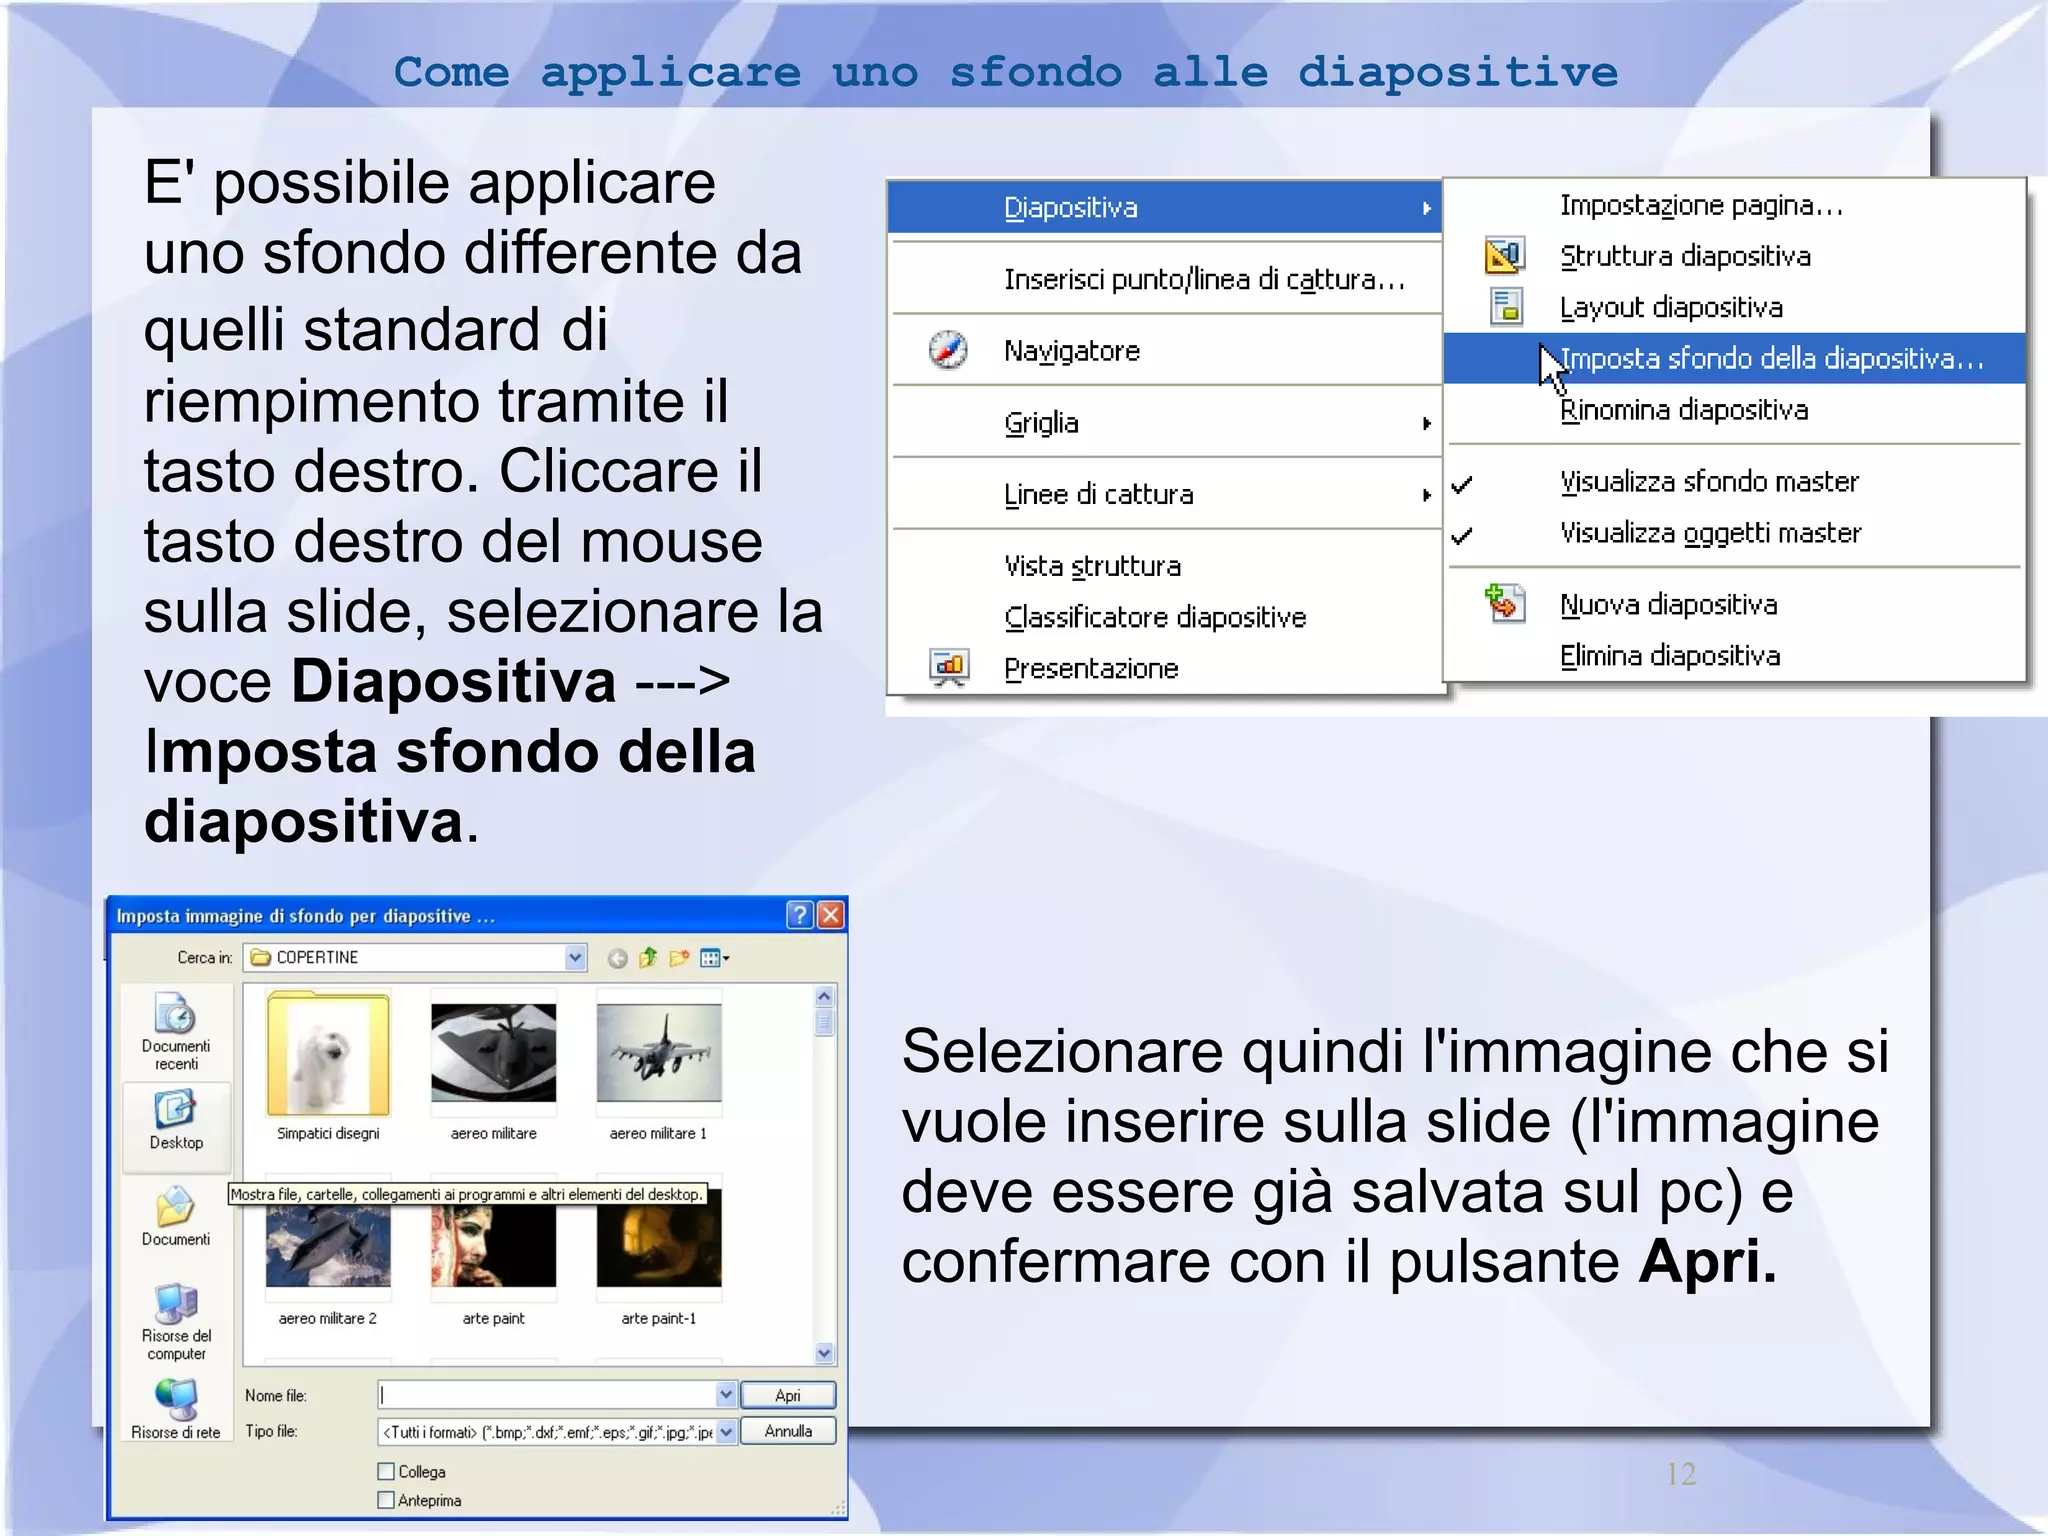The height and width of the screenshot is (1536, 2048).
Task: Enable the Anteprima checkbox
Action: [386, 1500]
